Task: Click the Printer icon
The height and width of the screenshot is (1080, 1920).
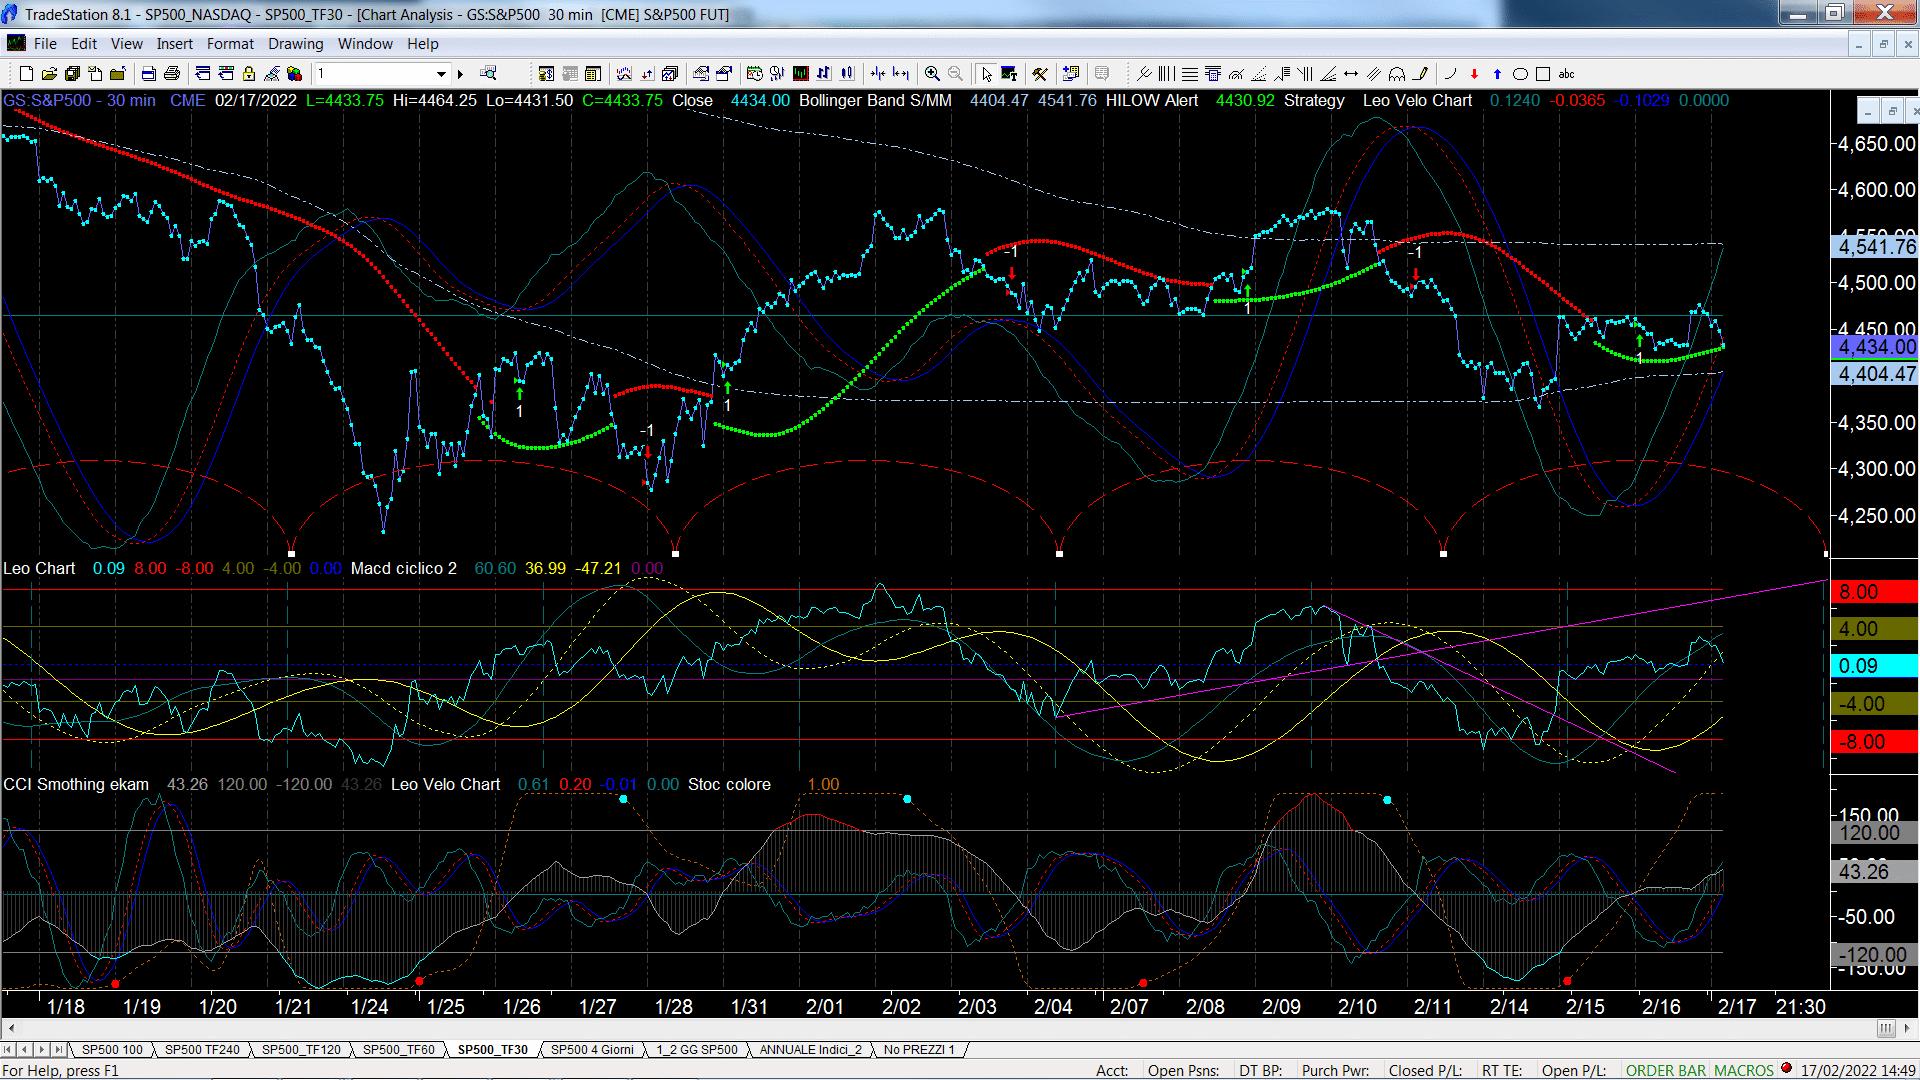Action: [x=172, y=73]
